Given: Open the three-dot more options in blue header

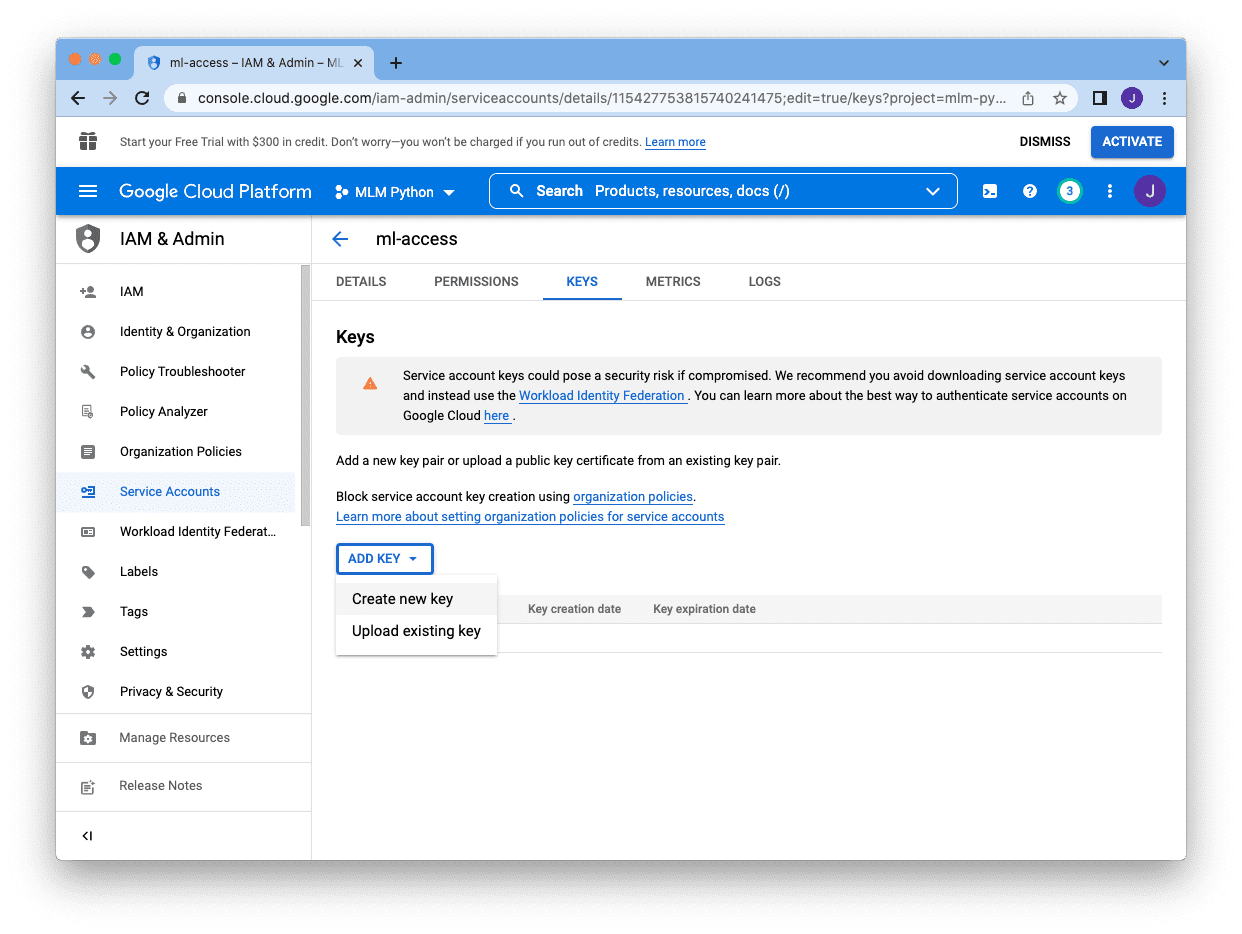Looking at the screenshot, I should [x=1109, y=191].
